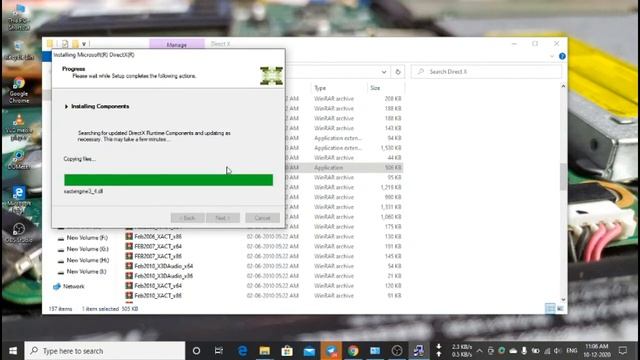Open File Explorer from the taskbar

264,351
